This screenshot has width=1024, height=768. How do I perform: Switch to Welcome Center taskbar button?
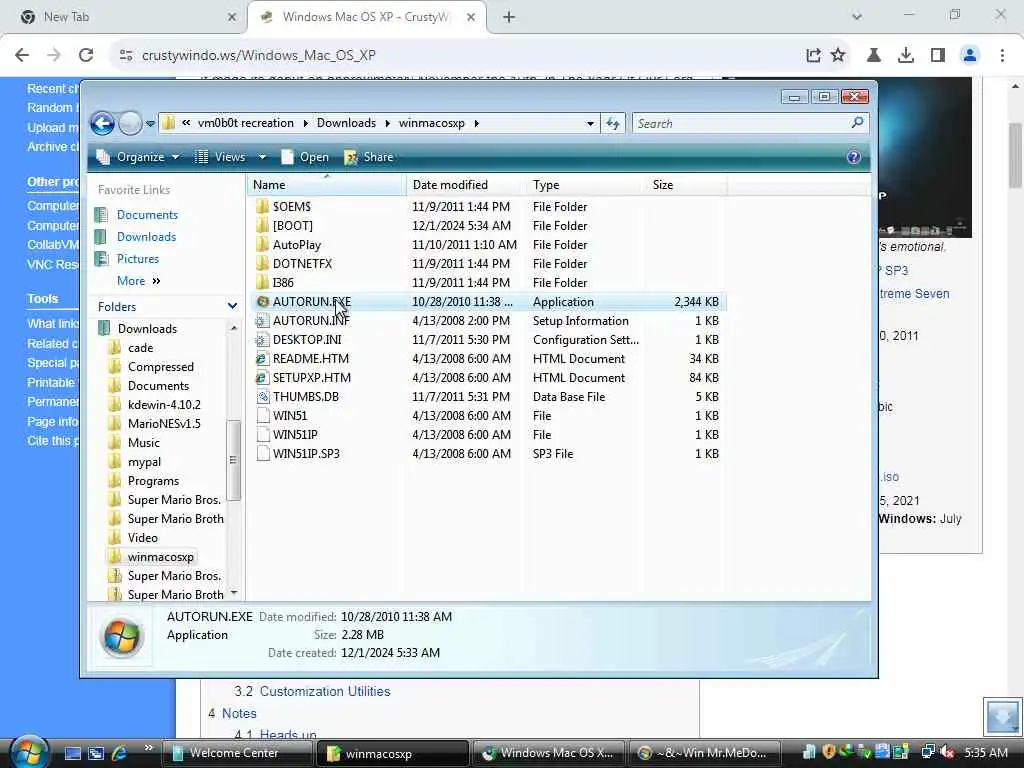[238, 753]
